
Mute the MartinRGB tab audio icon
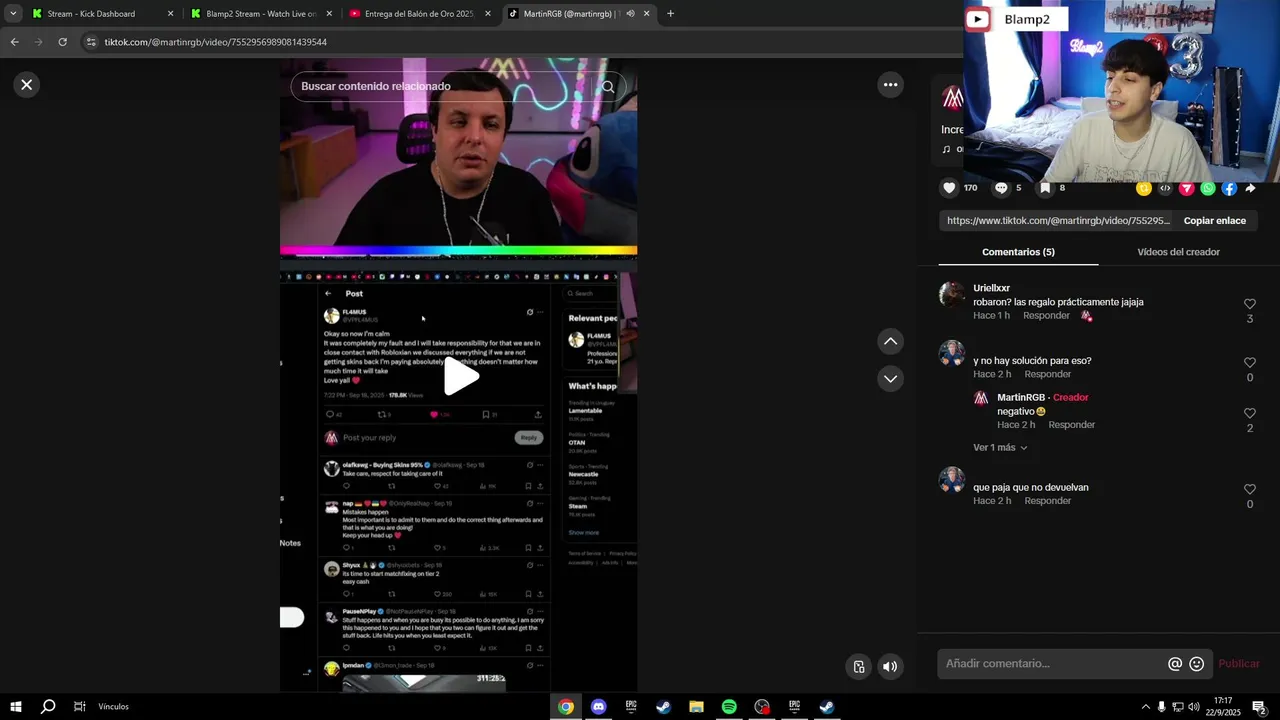tap(630, 14)
